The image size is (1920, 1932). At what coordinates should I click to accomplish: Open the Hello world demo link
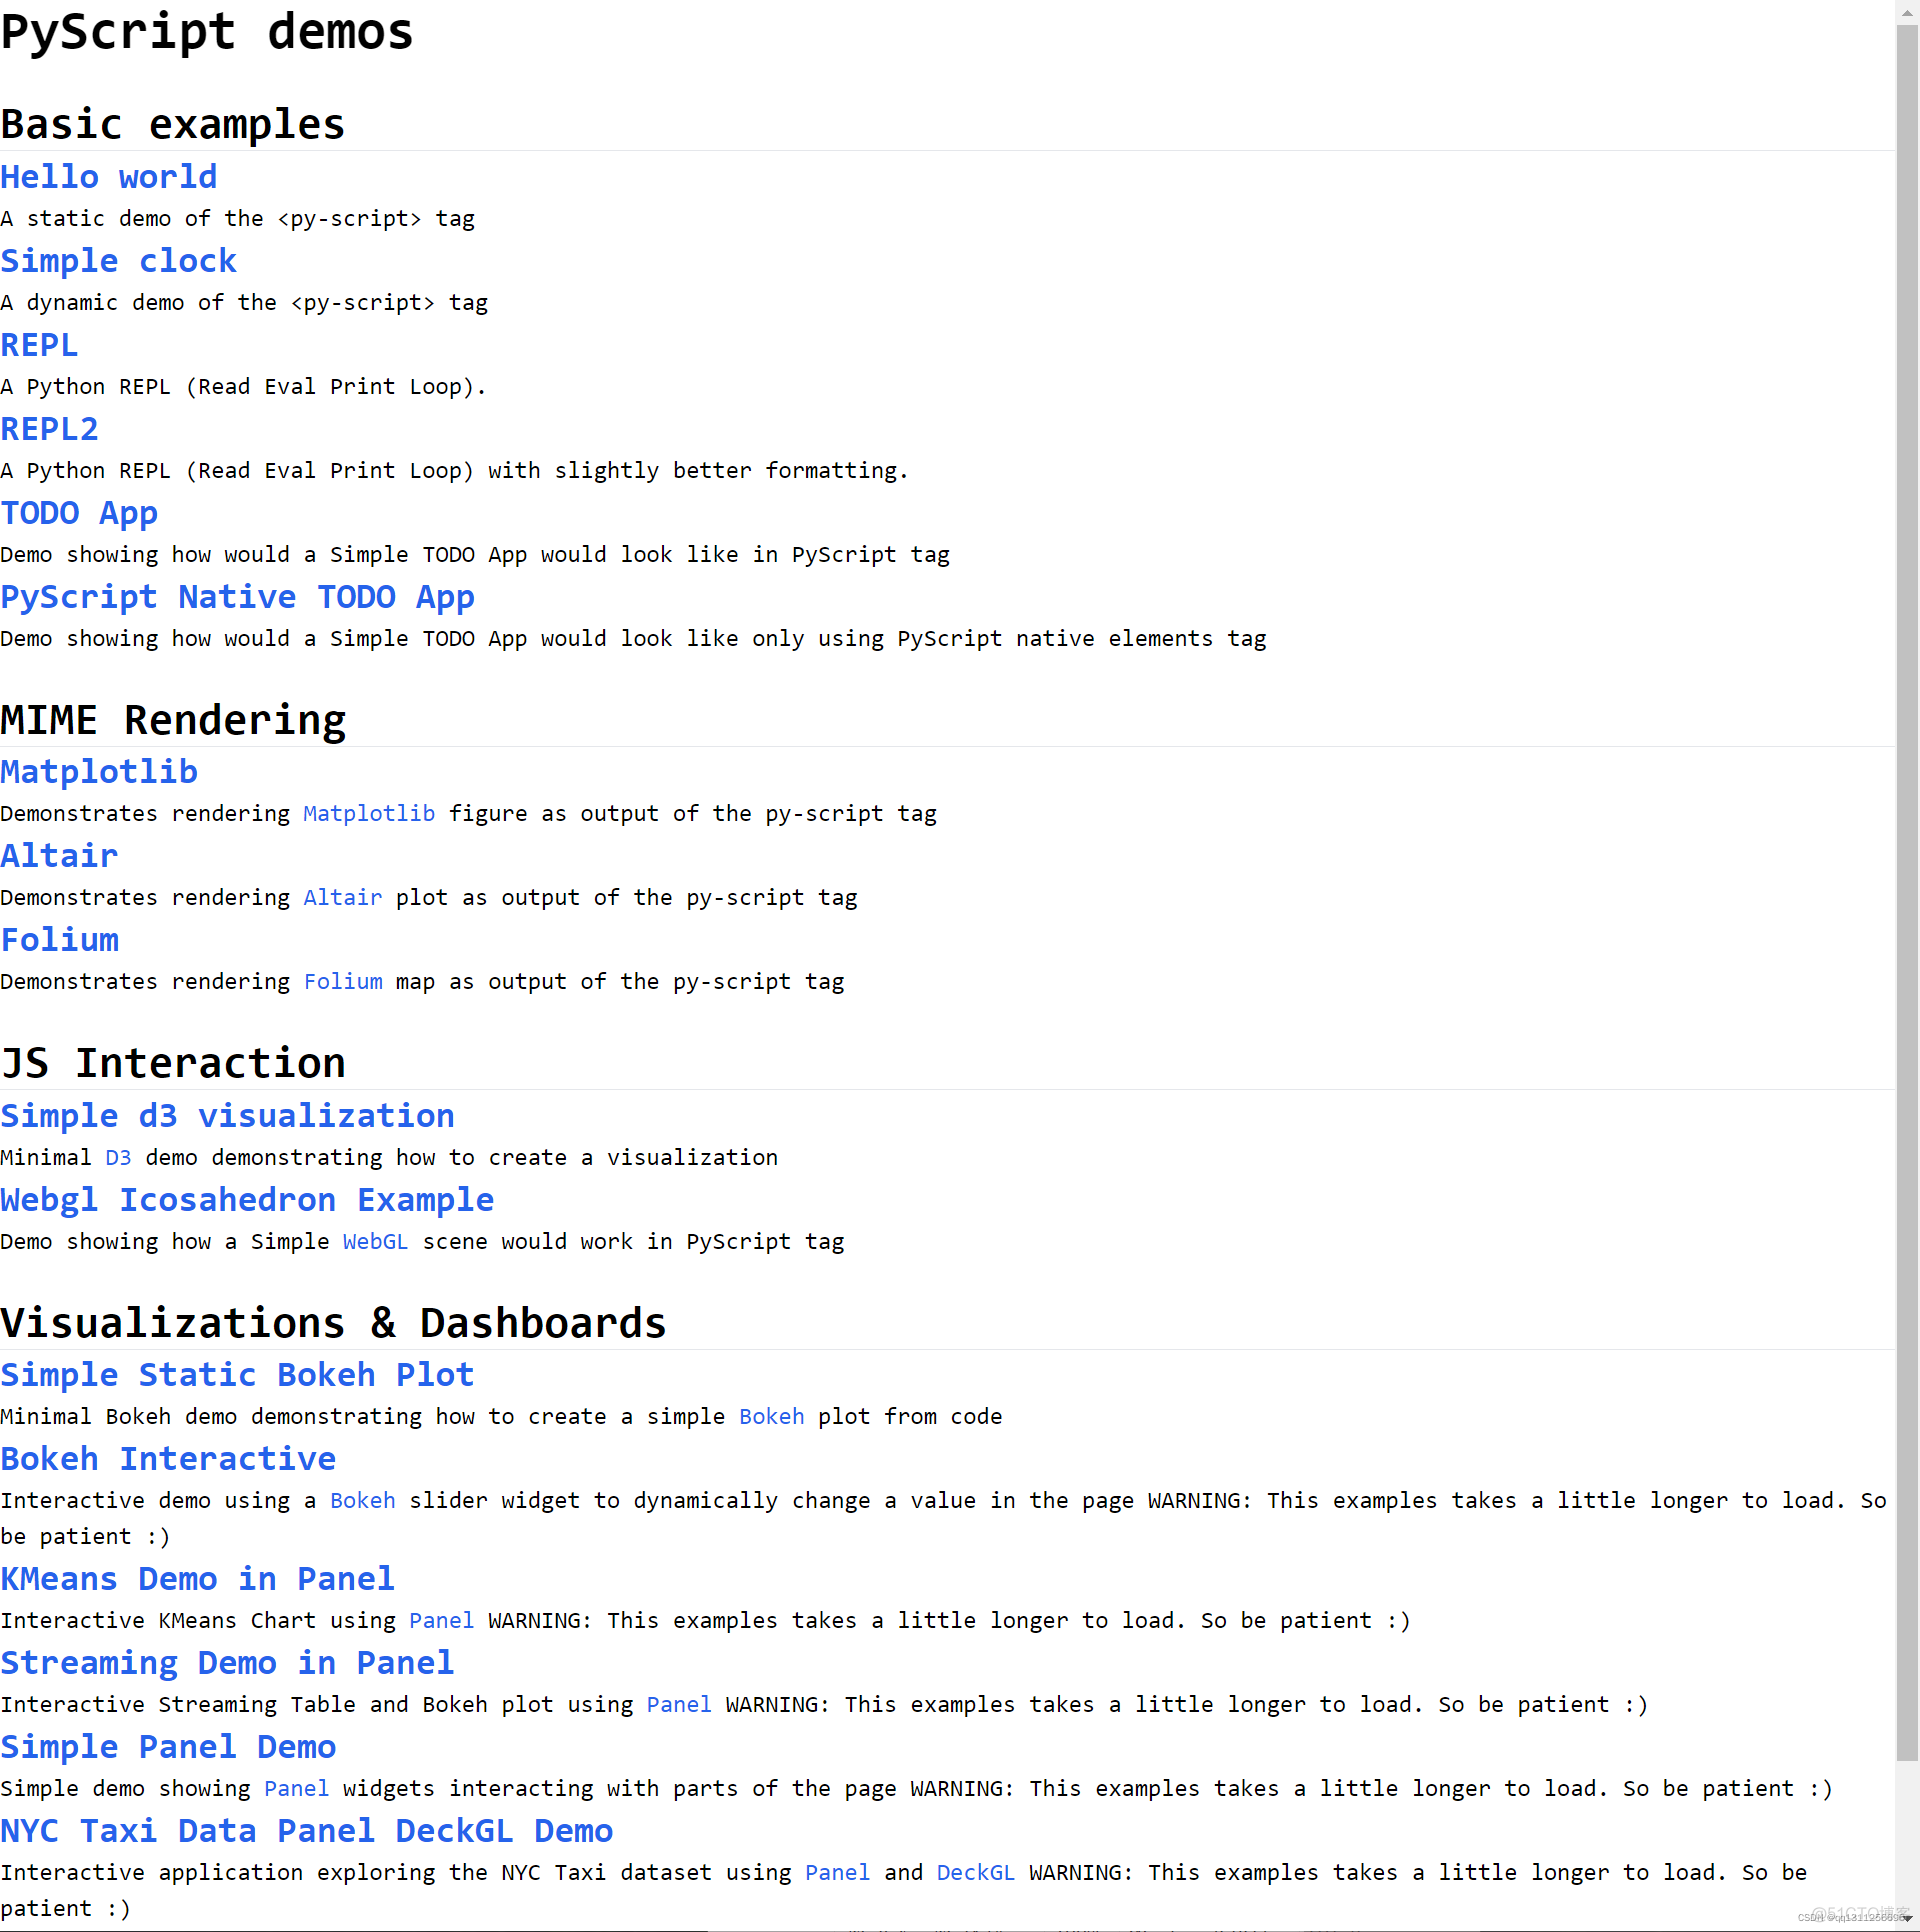click(109, 177)
